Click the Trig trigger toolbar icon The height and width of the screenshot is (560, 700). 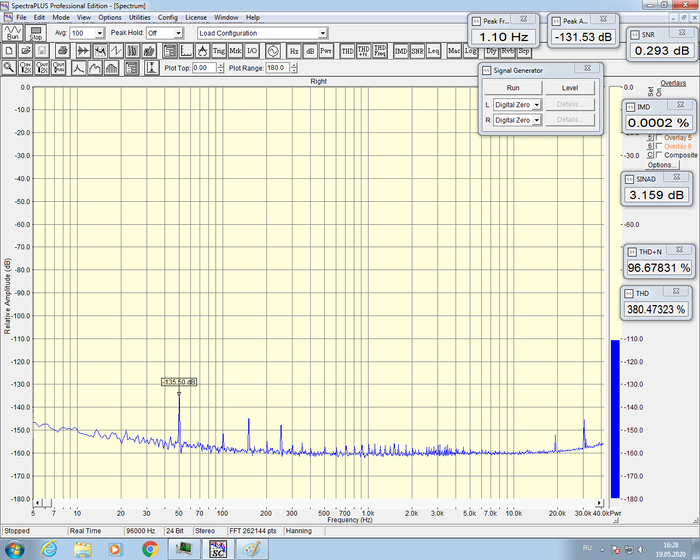(x=218, y=50)
